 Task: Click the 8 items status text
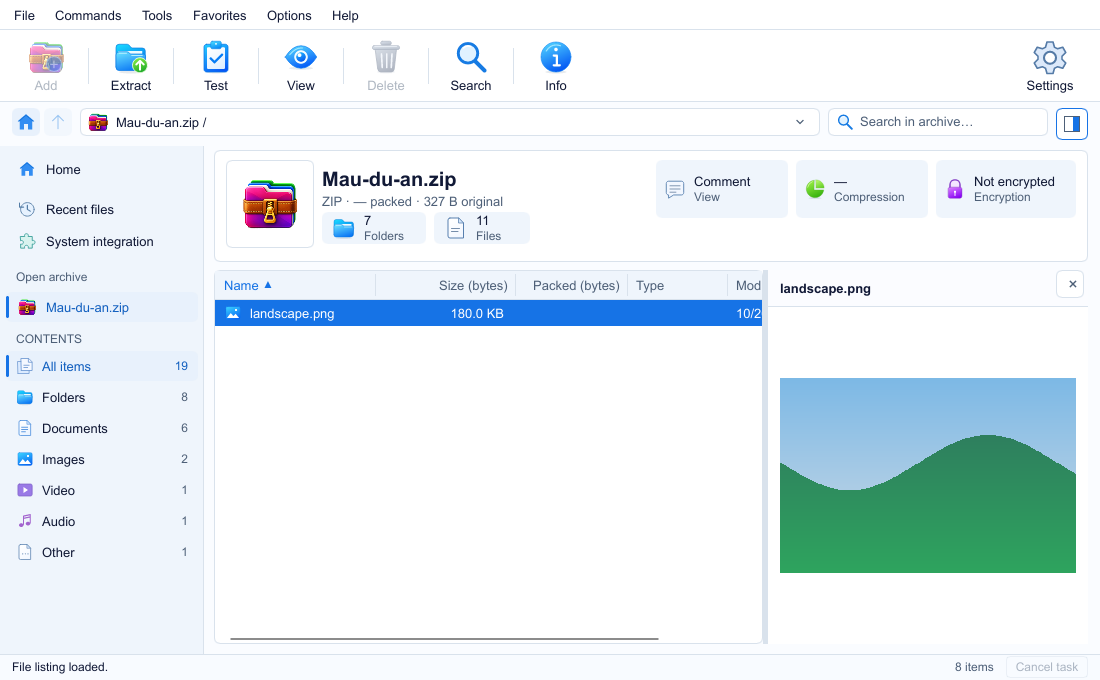pyautogui.click(x=974, y=667)
